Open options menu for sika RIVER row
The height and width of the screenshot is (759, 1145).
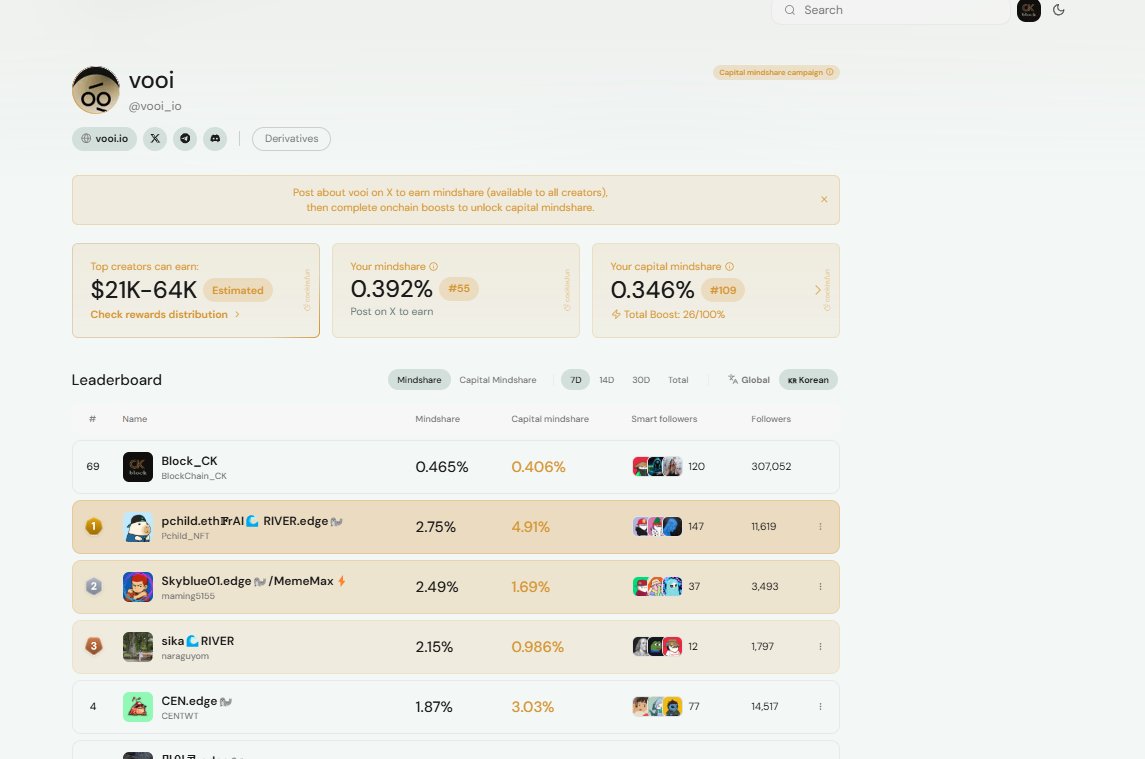(x=820, y=647)
